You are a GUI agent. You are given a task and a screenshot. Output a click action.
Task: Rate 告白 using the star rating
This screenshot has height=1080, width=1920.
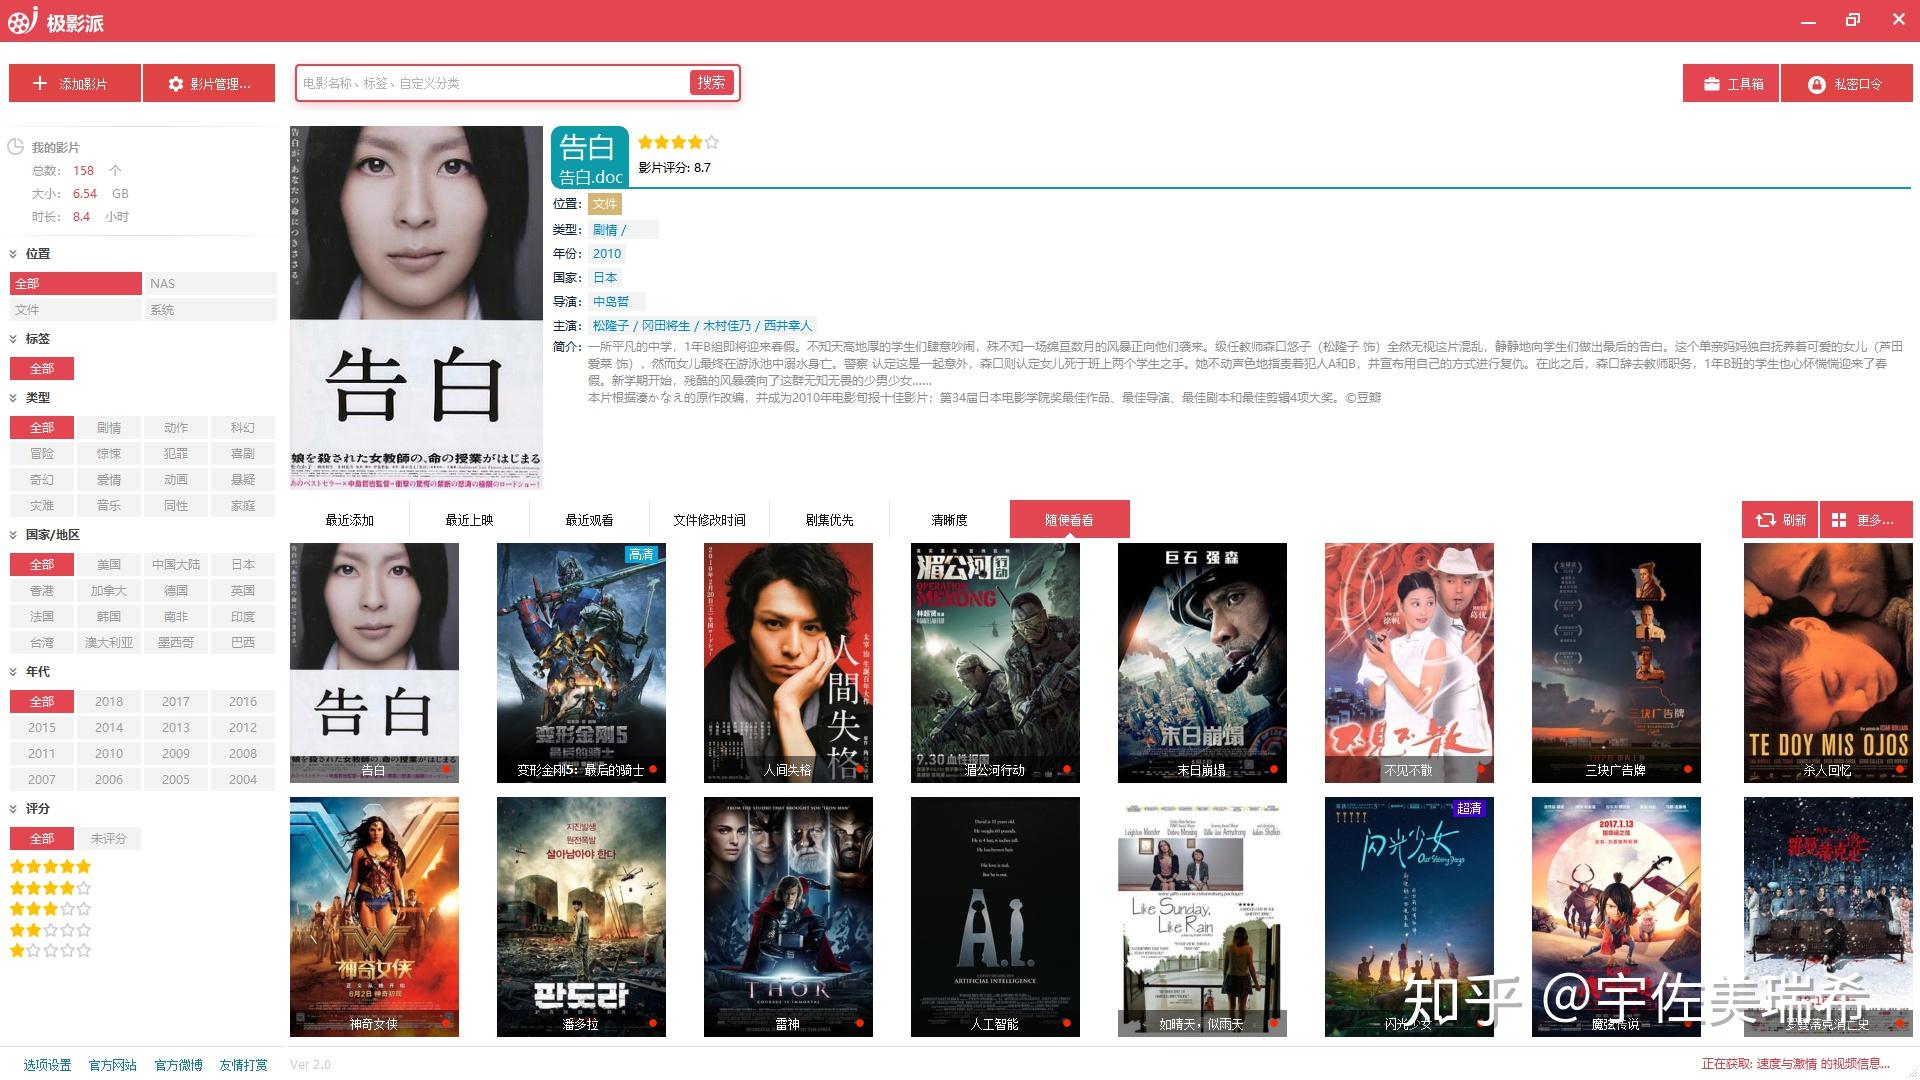click(x=678, y=143)
